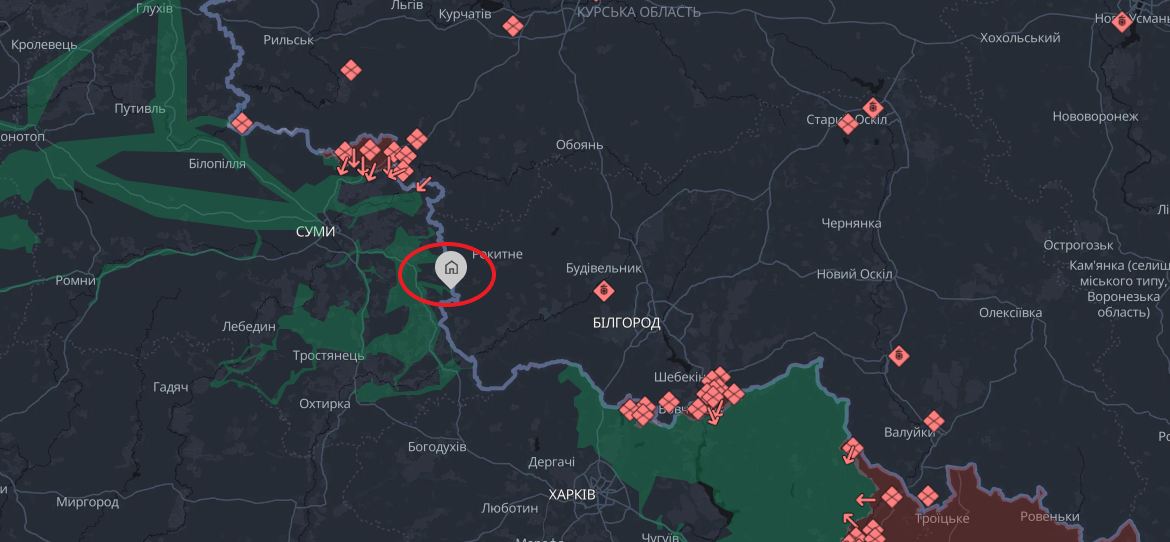The image size is (1170, 542).
Task: Select the headquarters marker above Старий Оскіл label
Action: [874, 108]
